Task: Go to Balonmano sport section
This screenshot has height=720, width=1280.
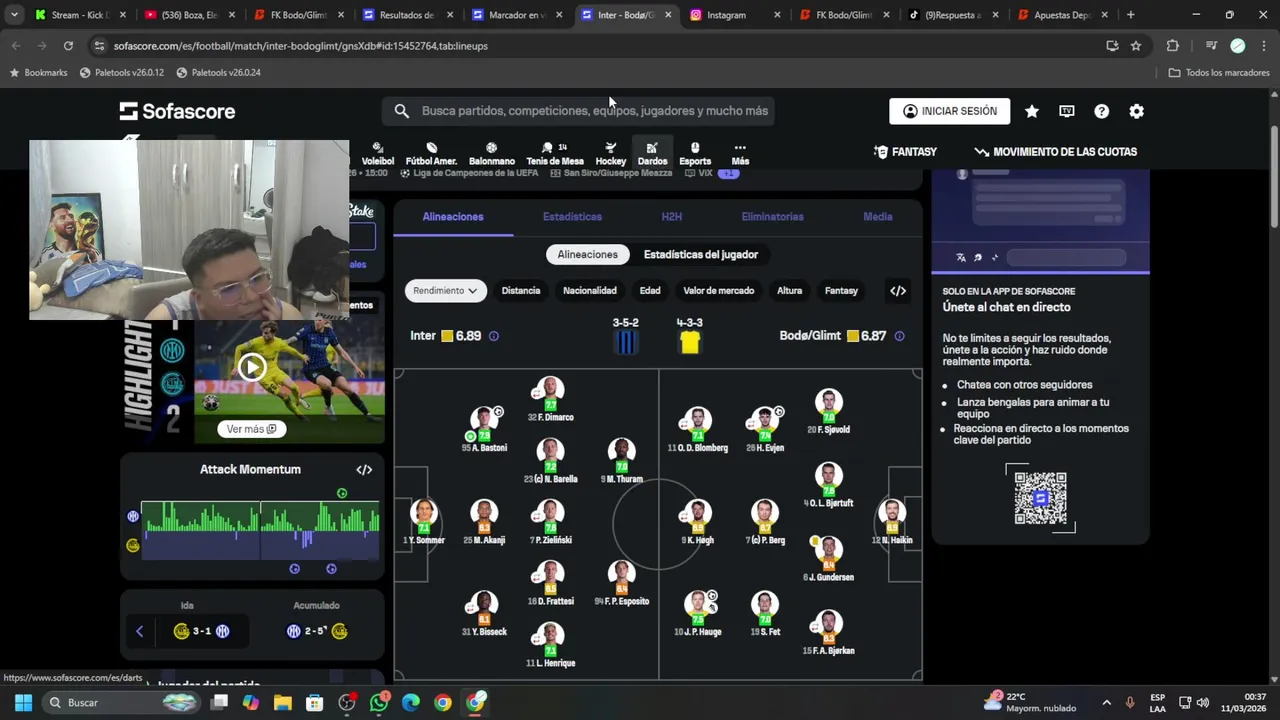Action: 491,153
